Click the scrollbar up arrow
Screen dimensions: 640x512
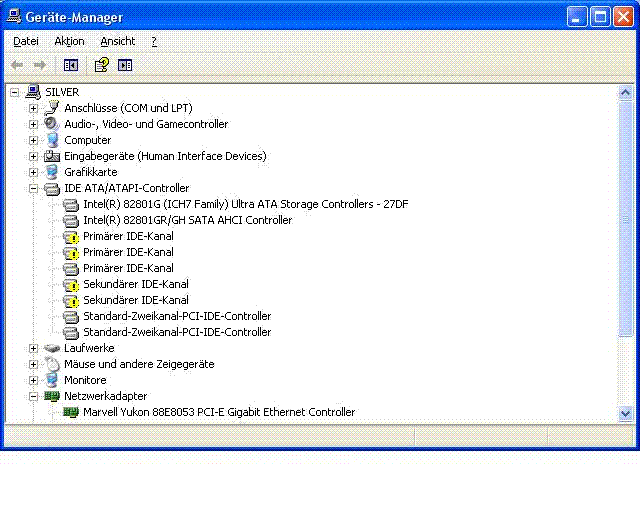[625, 93]
